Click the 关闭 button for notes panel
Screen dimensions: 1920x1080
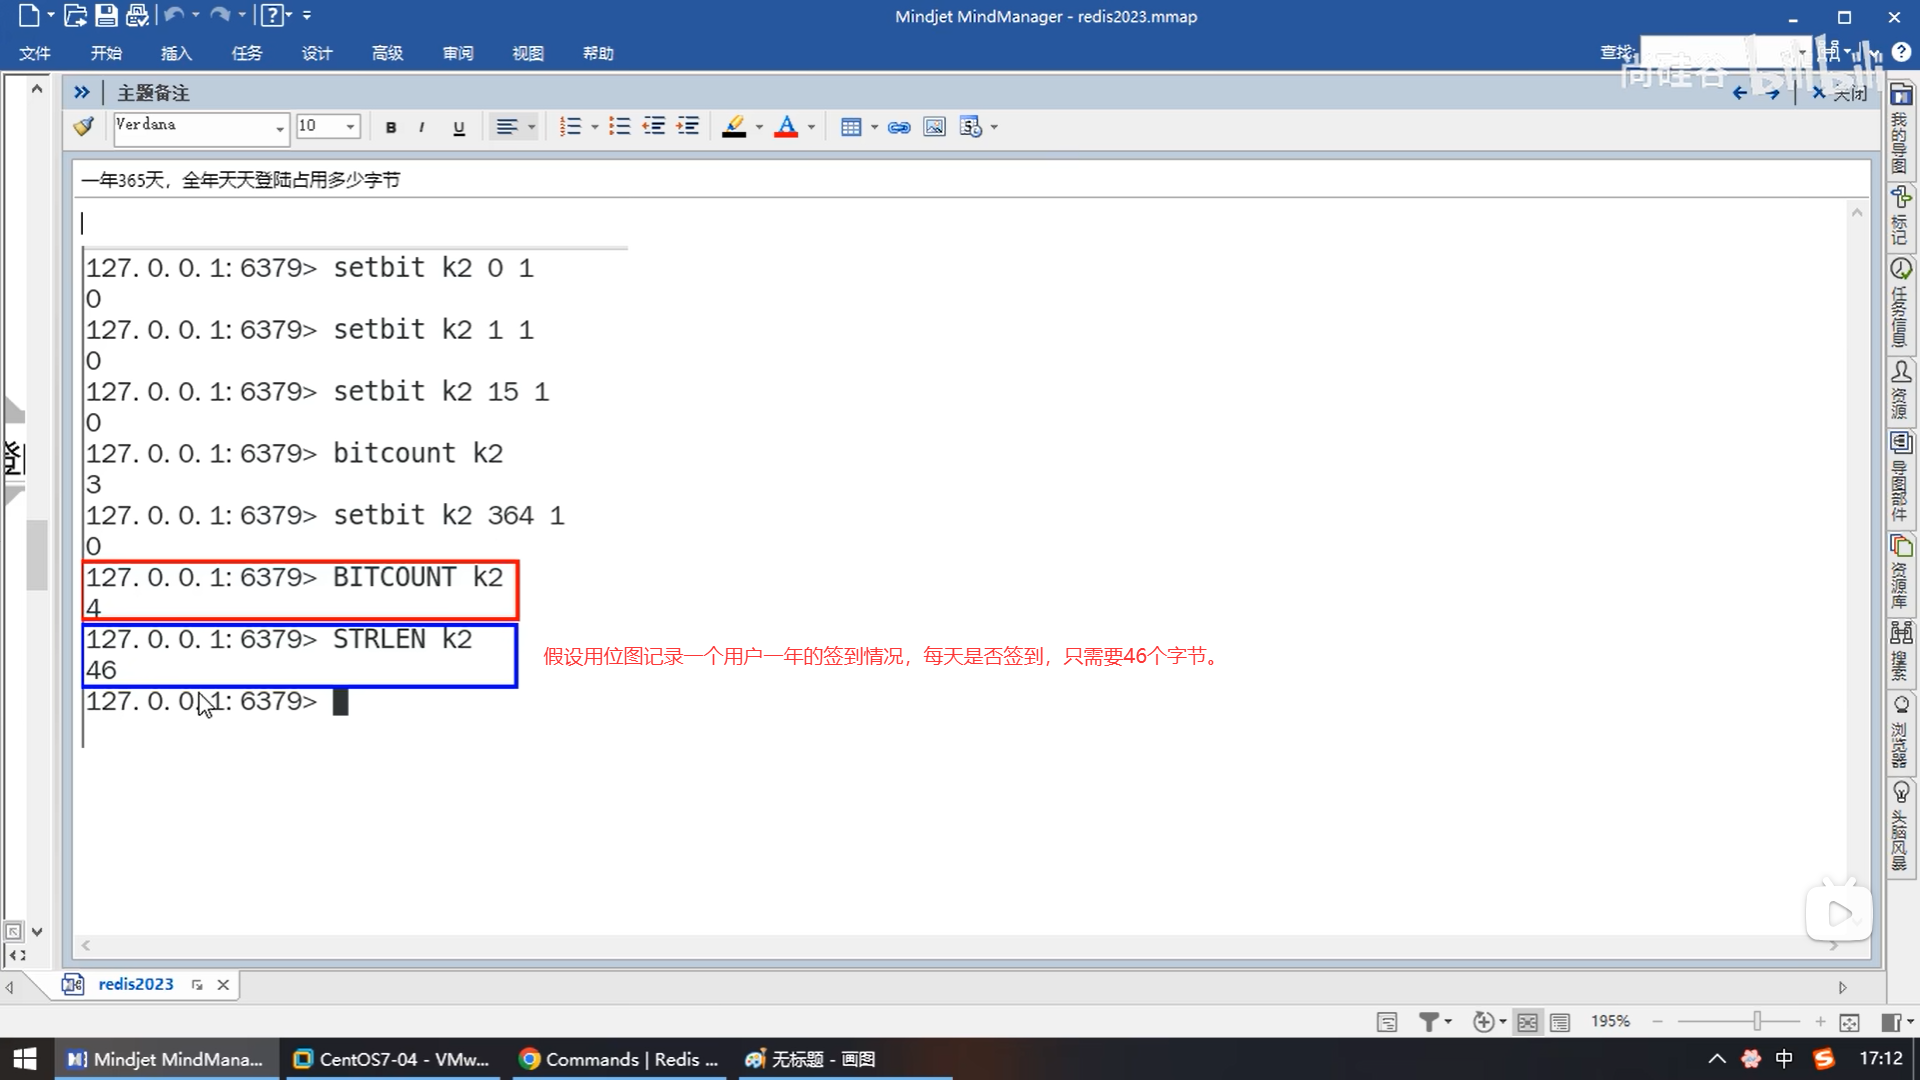click(1841, 93)
